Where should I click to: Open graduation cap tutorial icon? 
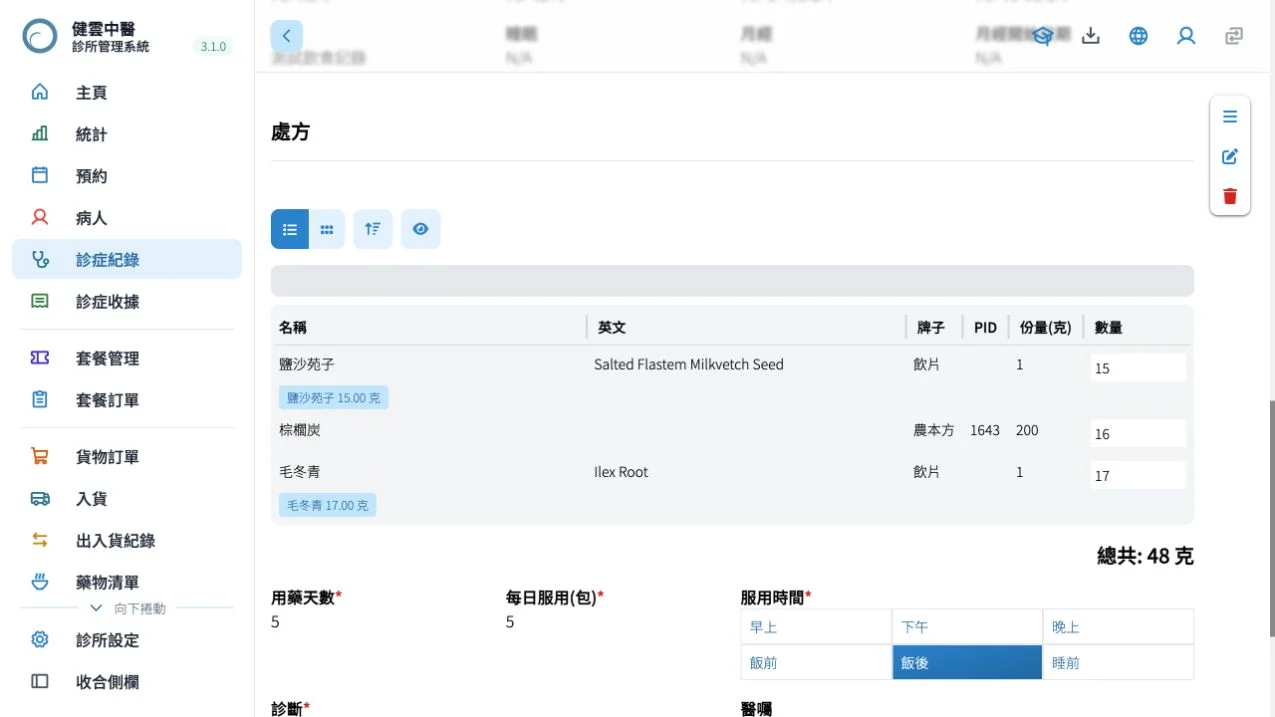point(1043,36)
